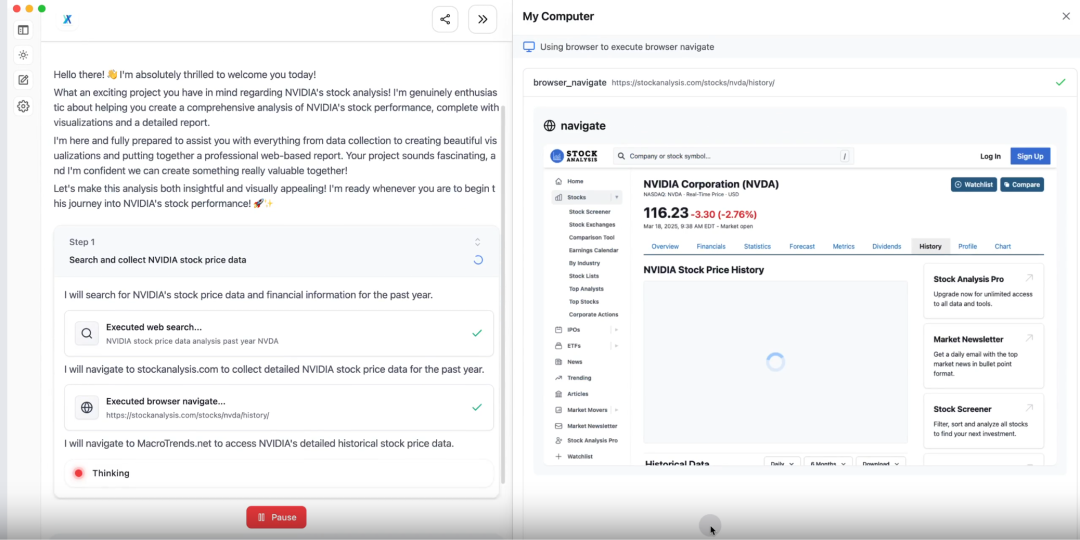Expand the IPOs submenu arrow
Viewport: 1080px width, 540px height.
[616, 330]
